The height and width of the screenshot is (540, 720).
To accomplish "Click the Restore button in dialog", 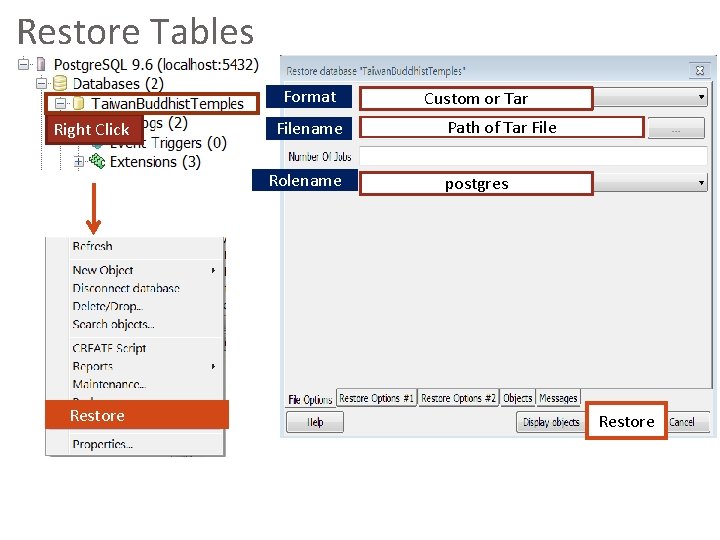I will [626, 421].
